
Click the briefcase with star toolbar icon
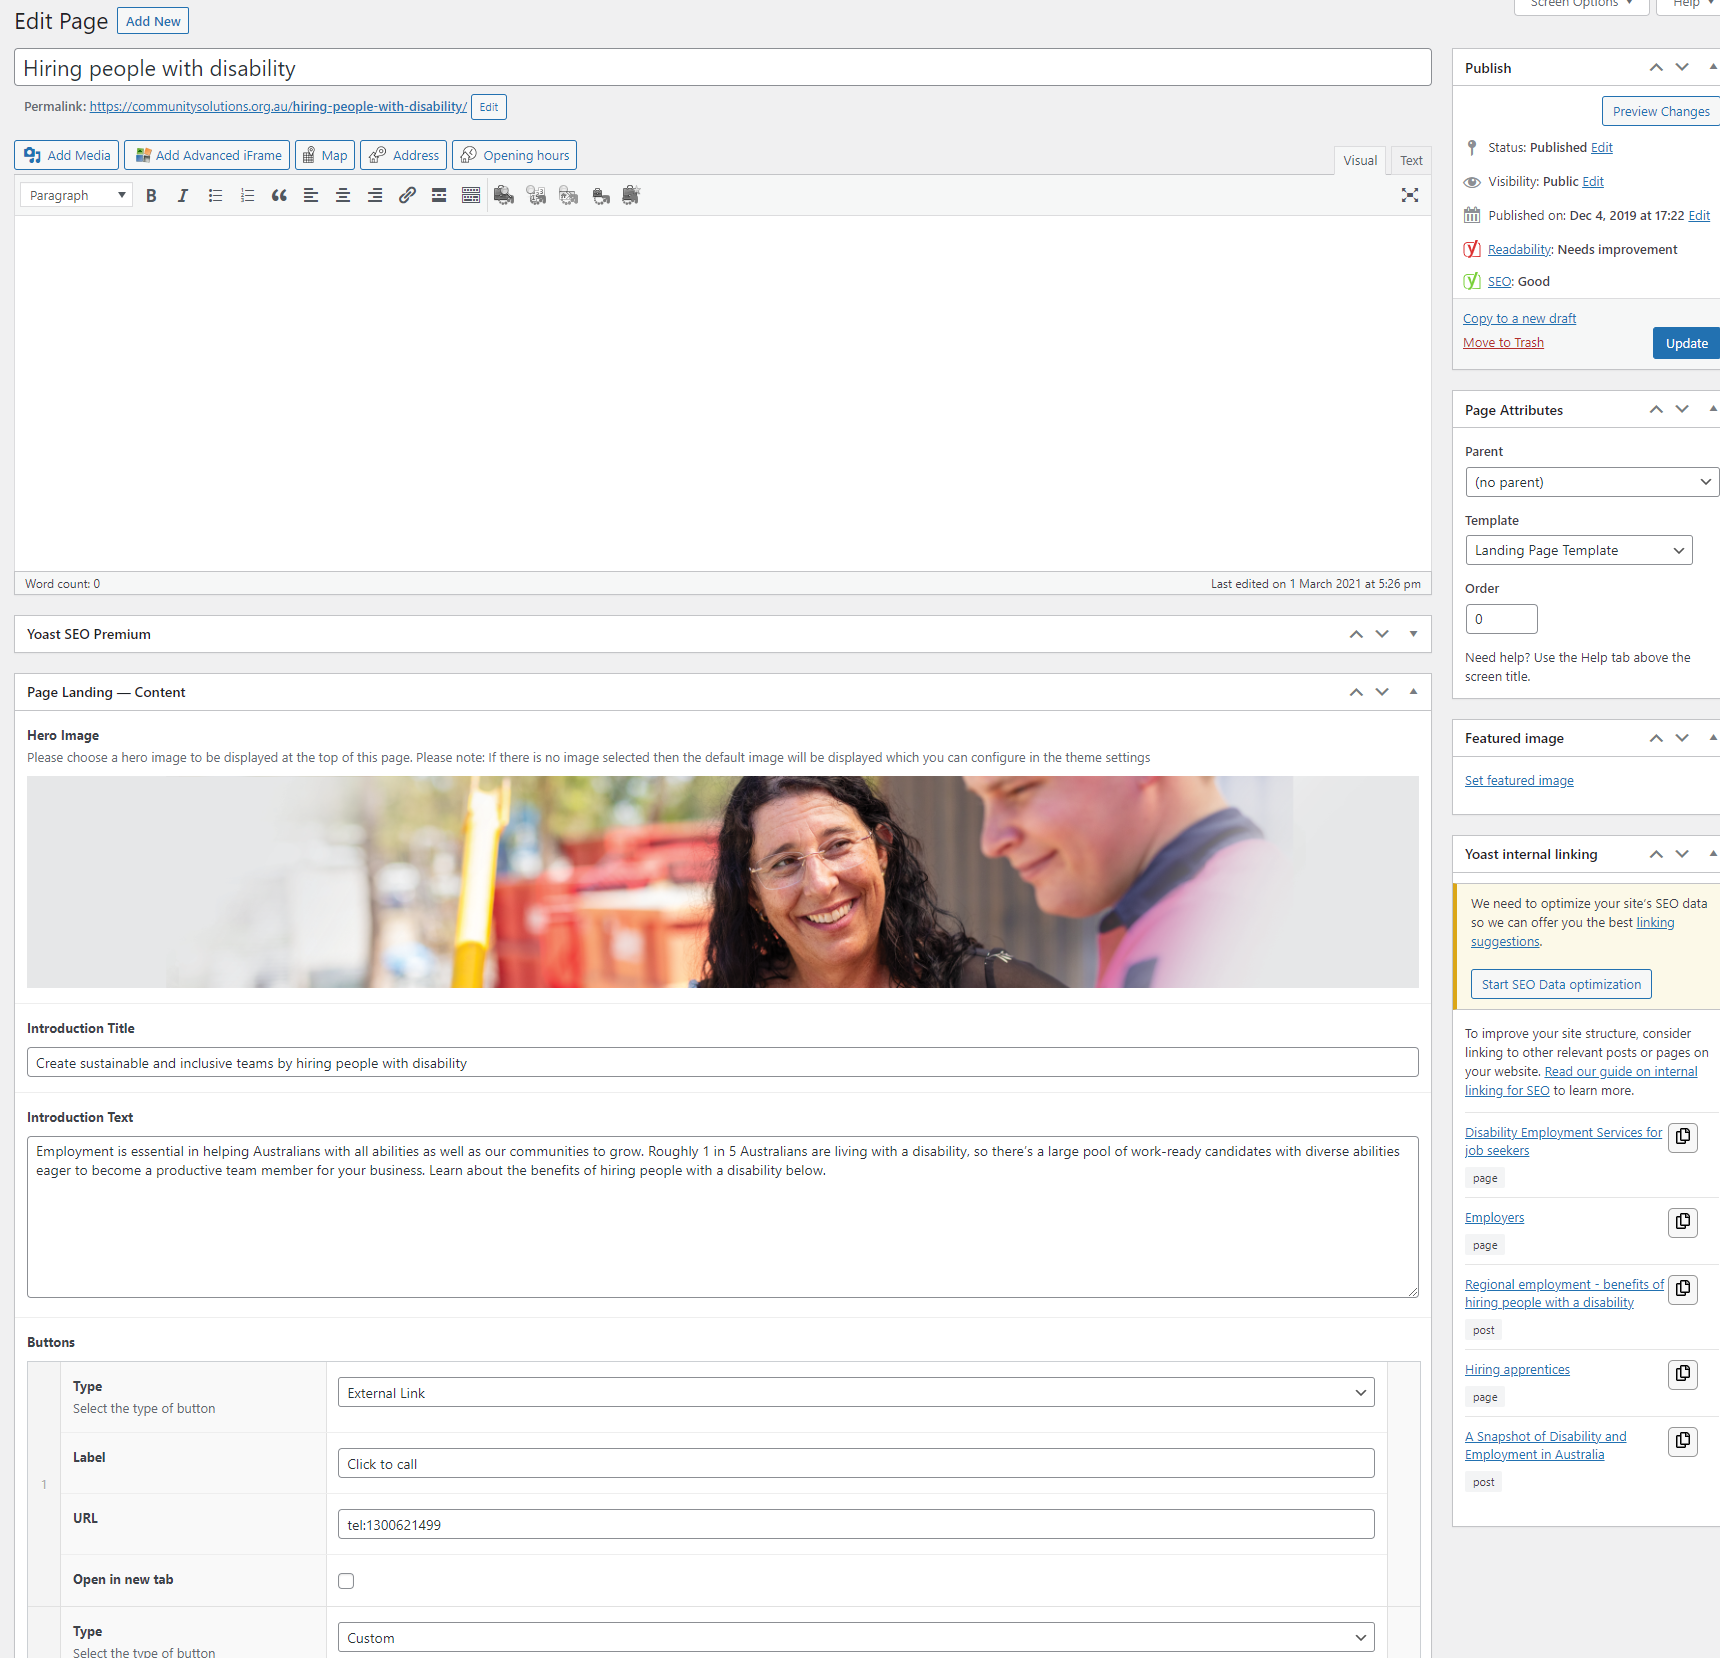[632, 195]
